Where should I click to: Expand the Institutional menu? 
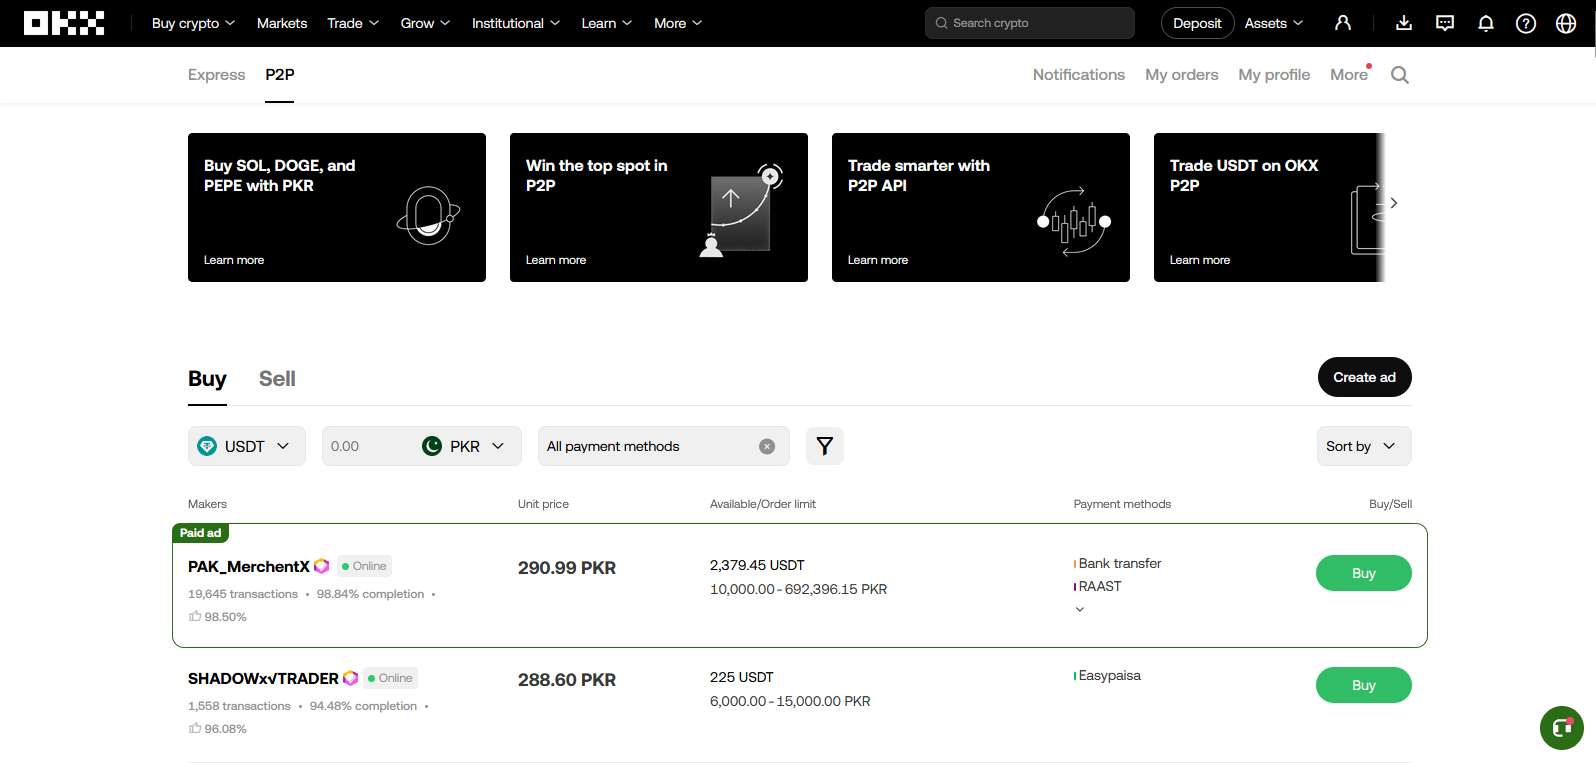(x=516, y=23)
